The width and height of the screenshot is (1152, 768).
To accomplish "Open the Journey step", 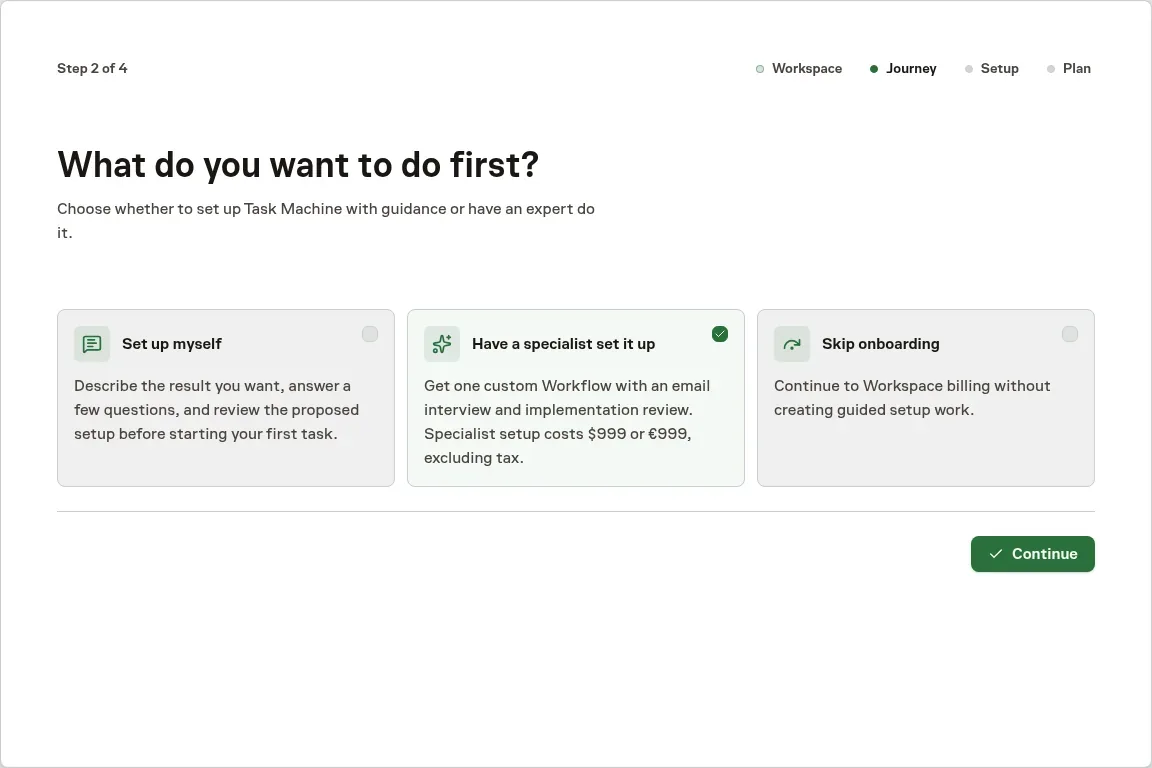I will pyautogui.click(x=903, y=68).
